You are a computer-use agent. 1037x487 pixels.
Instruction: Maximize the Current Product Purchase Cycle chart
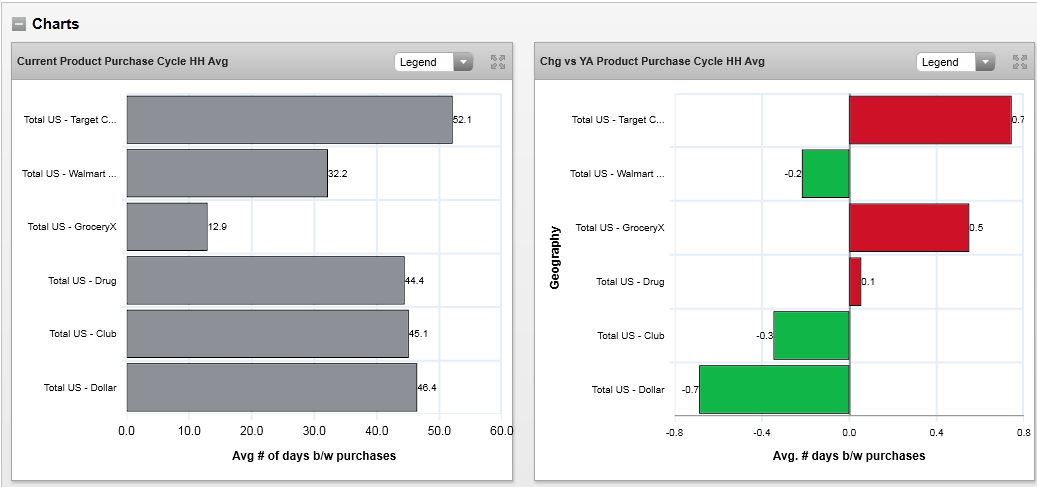point(497,62)
